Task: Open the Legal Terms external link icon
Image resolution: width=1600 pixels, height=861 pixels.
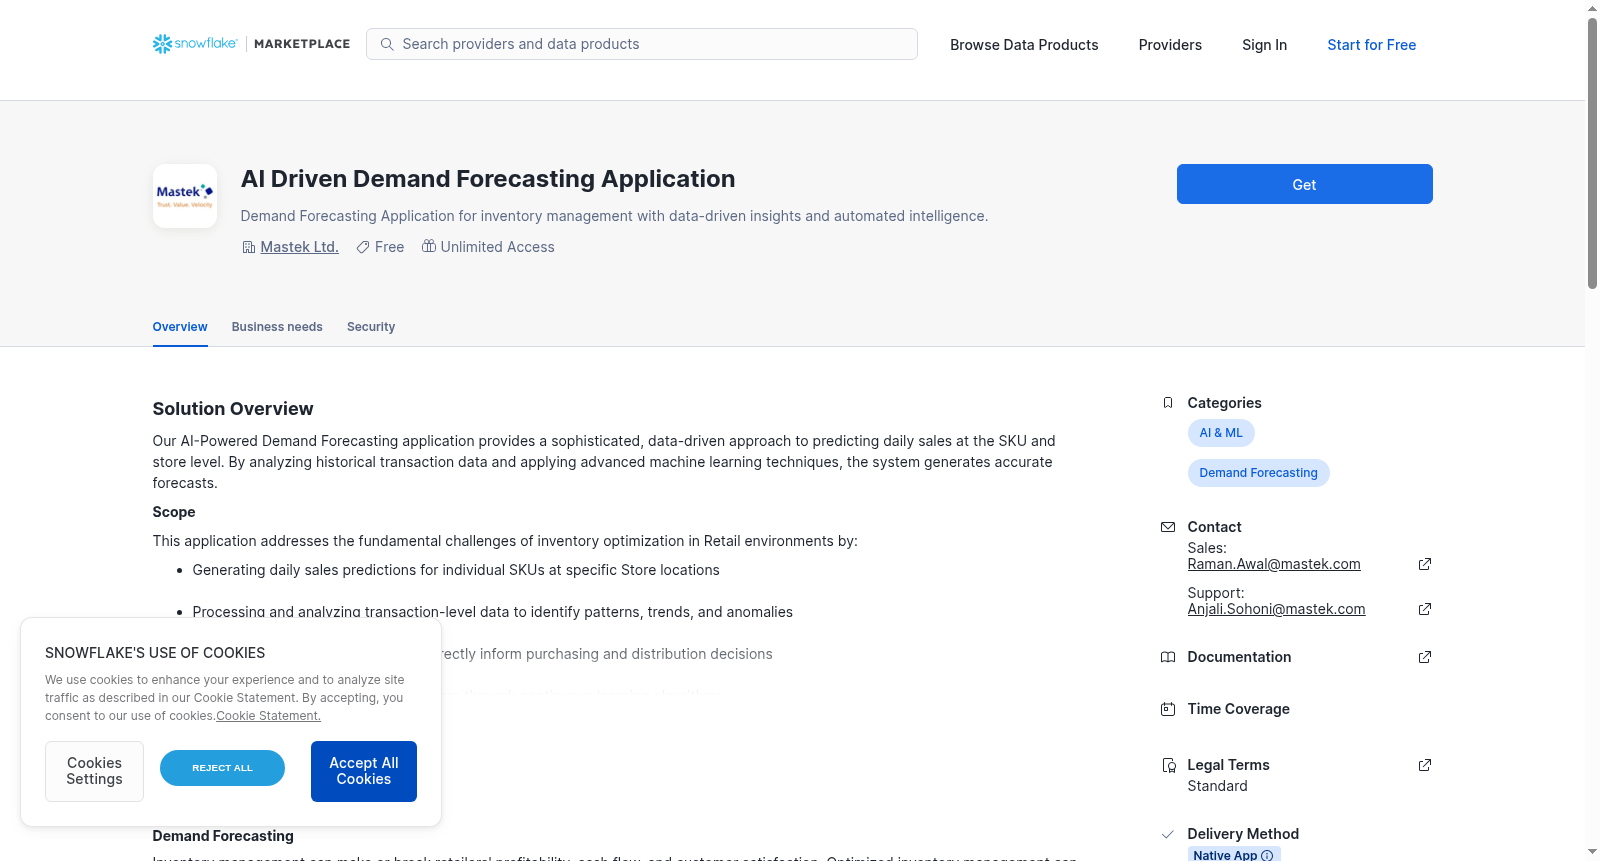Action: pos(1425,765)
